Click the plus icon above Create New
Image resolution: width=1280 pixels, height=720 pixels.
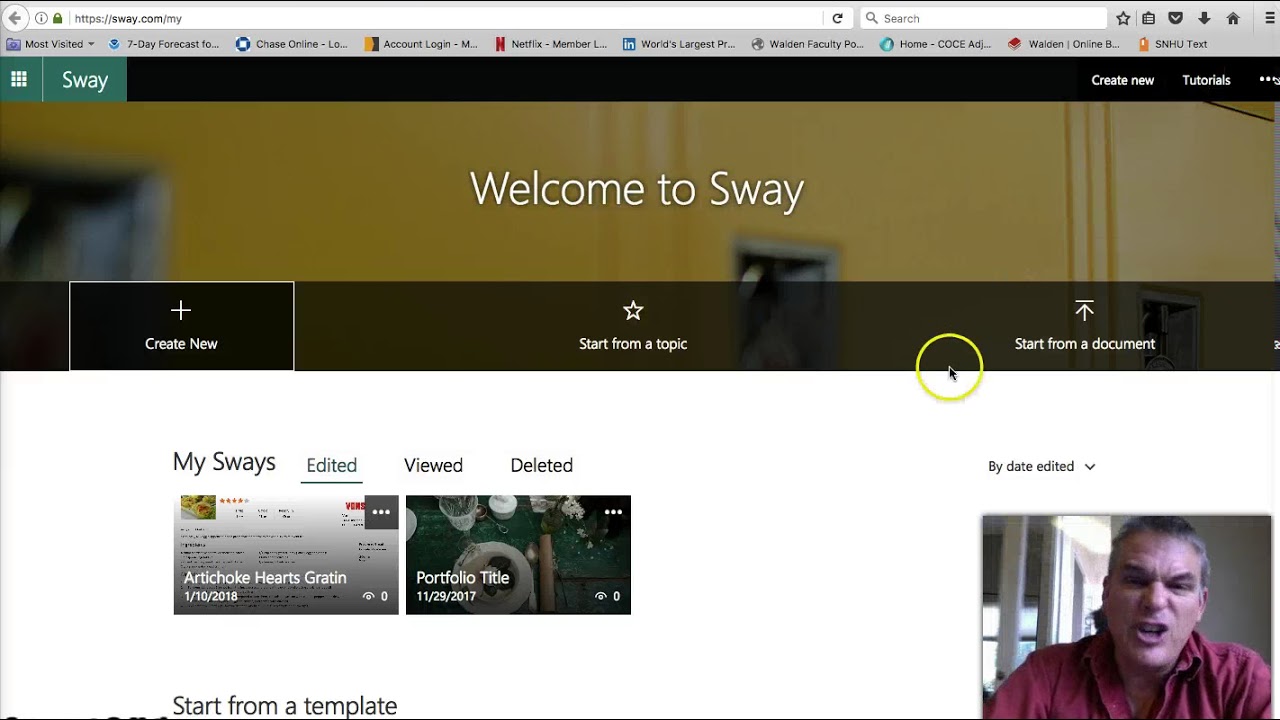(181, 311)
